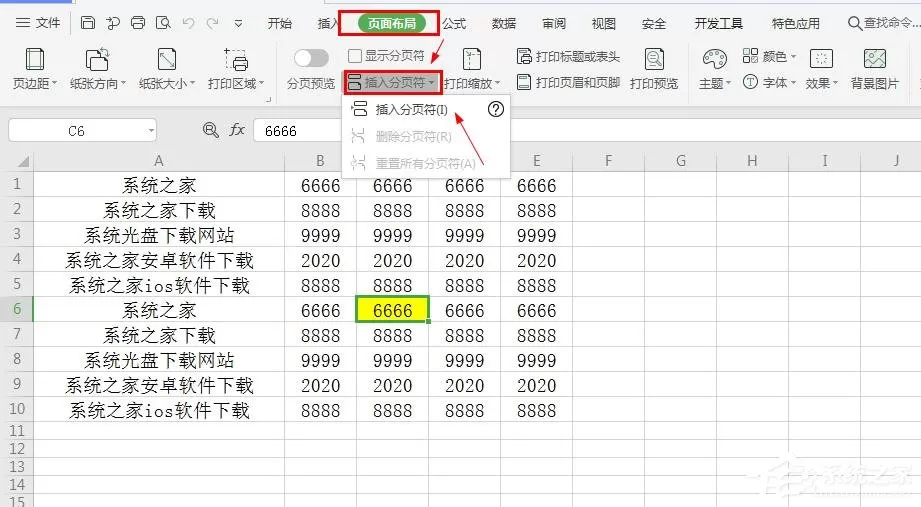This screenshot has height=507, width=921.
Task: Open the 颜色 theme colors picker
Action: pyautogui.click(x=769, y=56)
